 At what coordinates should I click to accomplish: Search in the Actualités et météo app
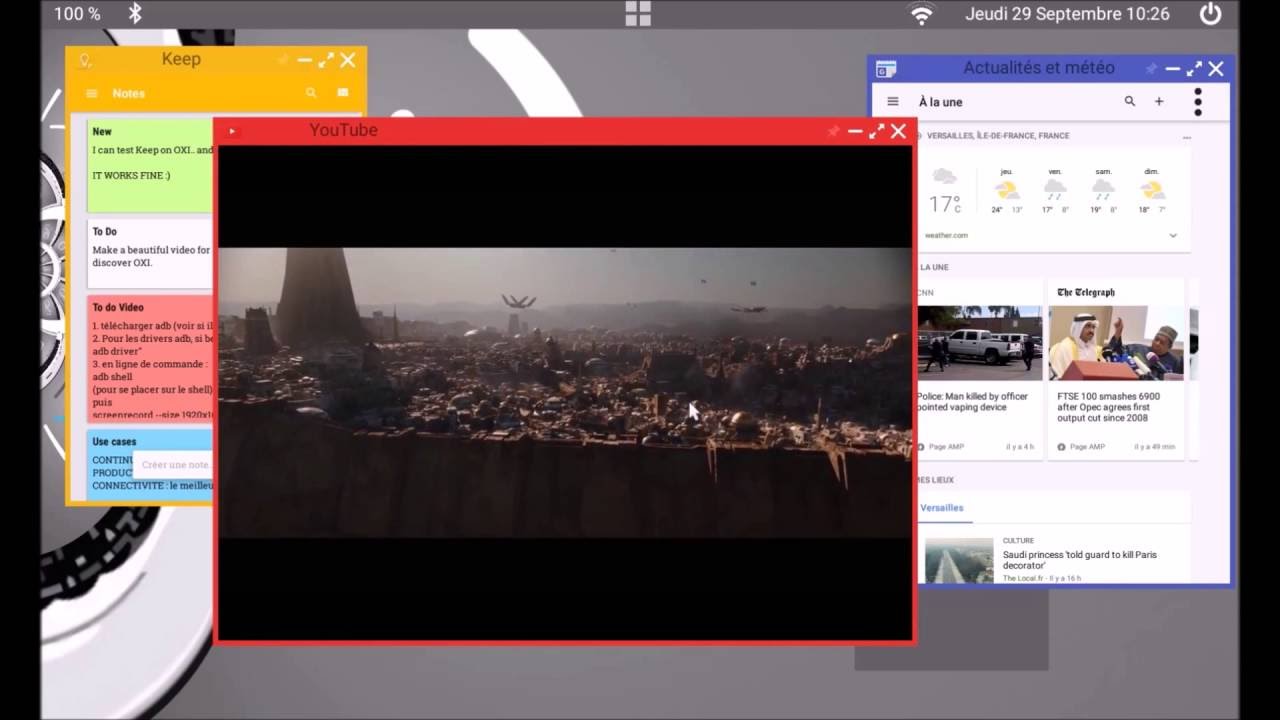coord(1130,101)
